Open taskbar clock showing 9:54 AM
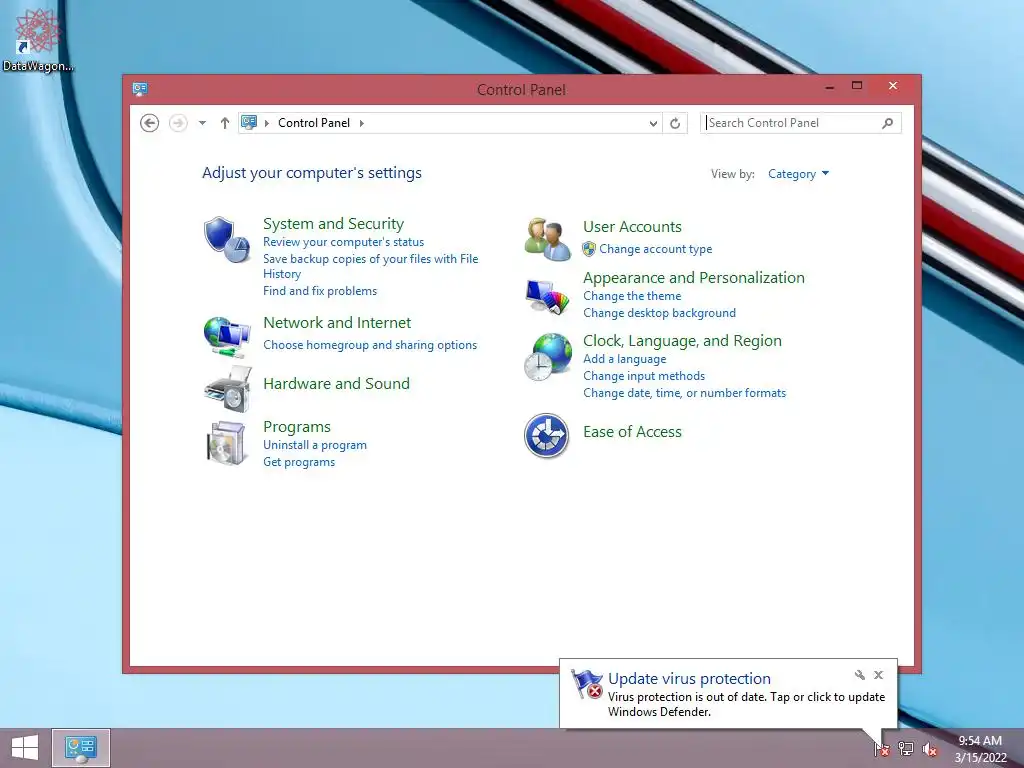Screen dimensions: 1024x768 pos(980,748)
